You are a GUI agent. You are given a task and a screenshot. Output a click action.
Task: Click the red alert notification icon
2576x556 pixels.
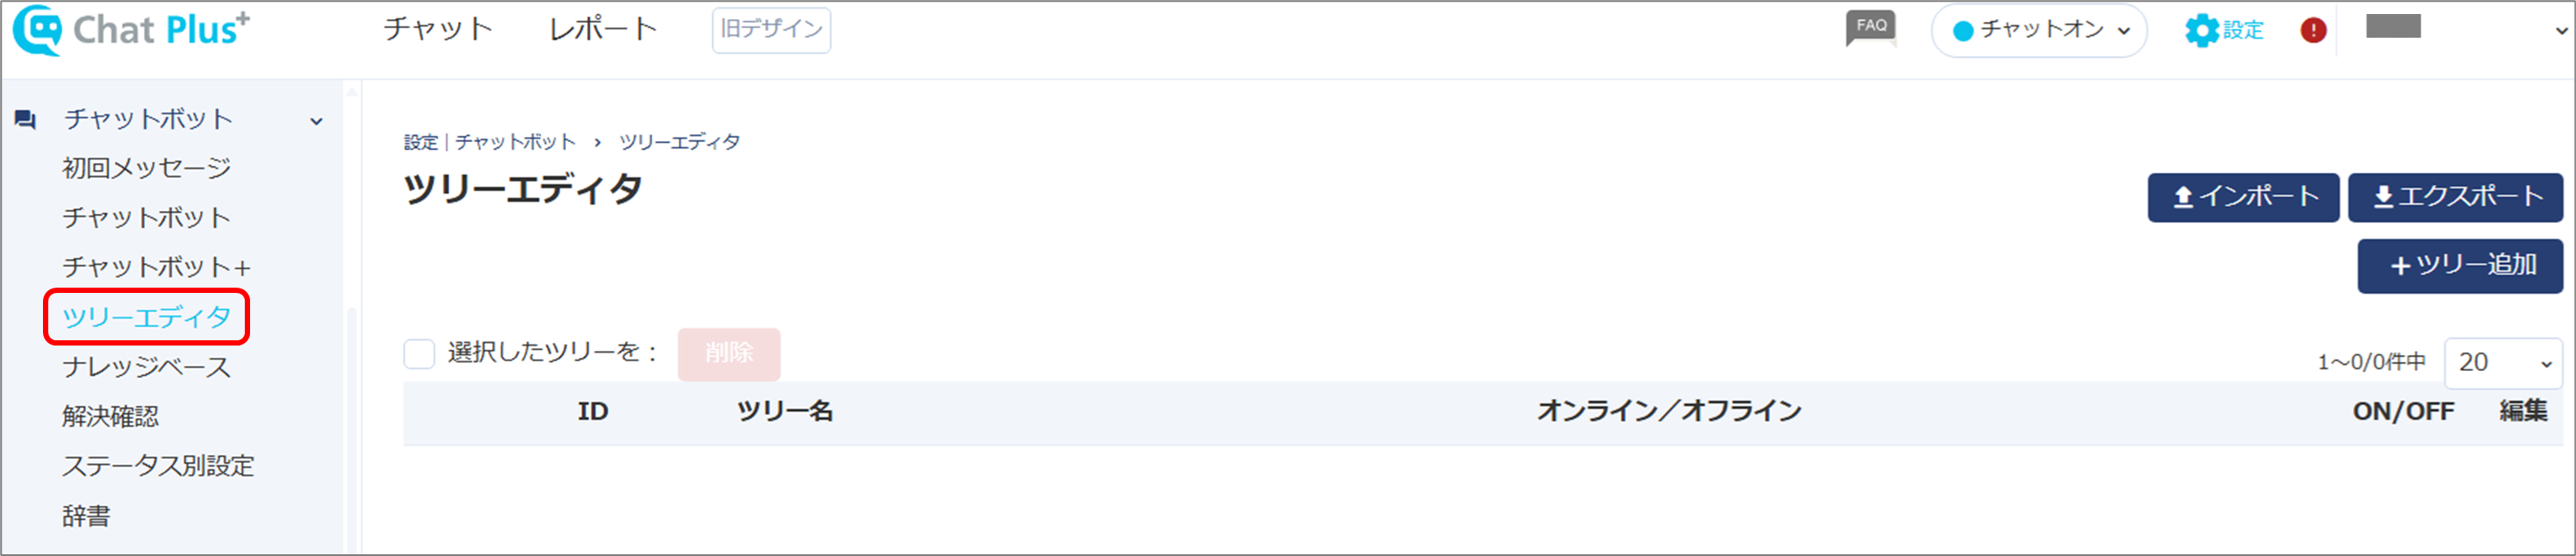click(x=2312, y=30)
